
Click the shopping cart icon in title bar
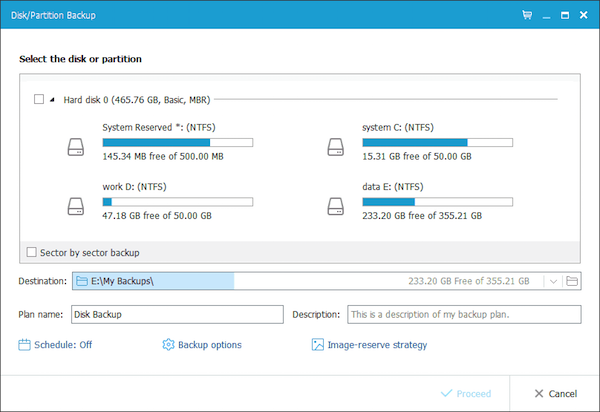pos(527,15)
